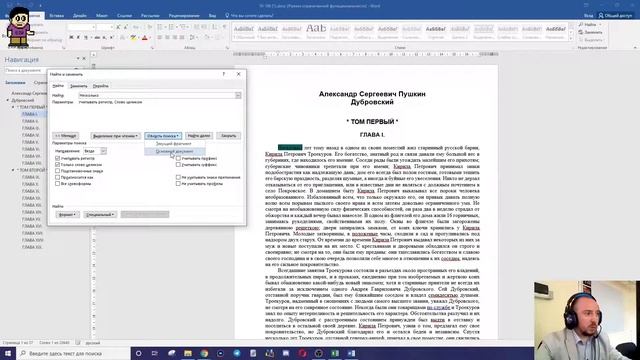The height and width of the screenshot is (360, 640).
Task: Open the 'Специальный' dropdown button
Action: [x=100, y=214]
